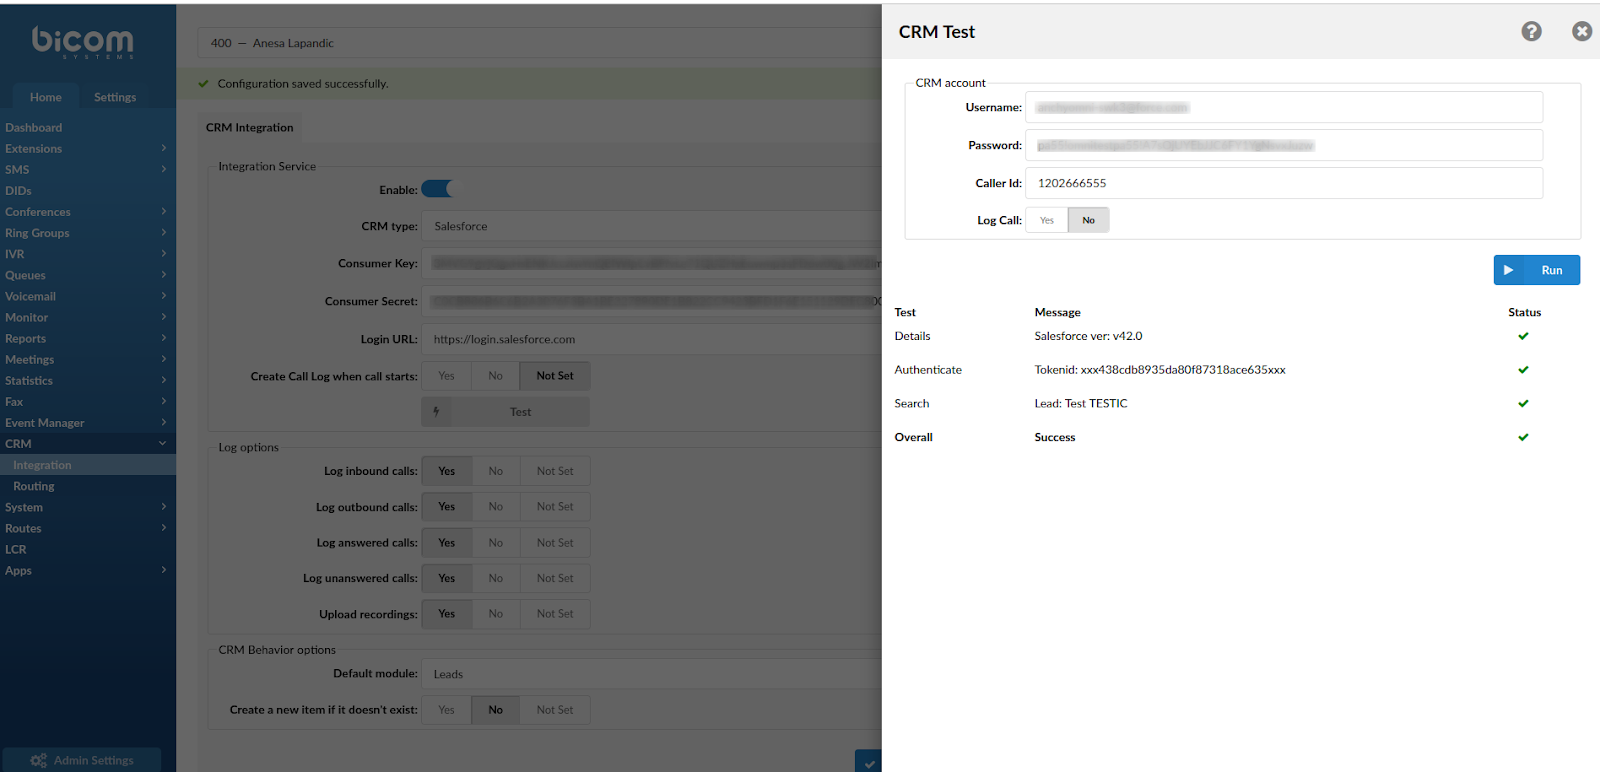1600x772 pixels.
Task: Run the CRM test
Action: [x=1537, y=270]
